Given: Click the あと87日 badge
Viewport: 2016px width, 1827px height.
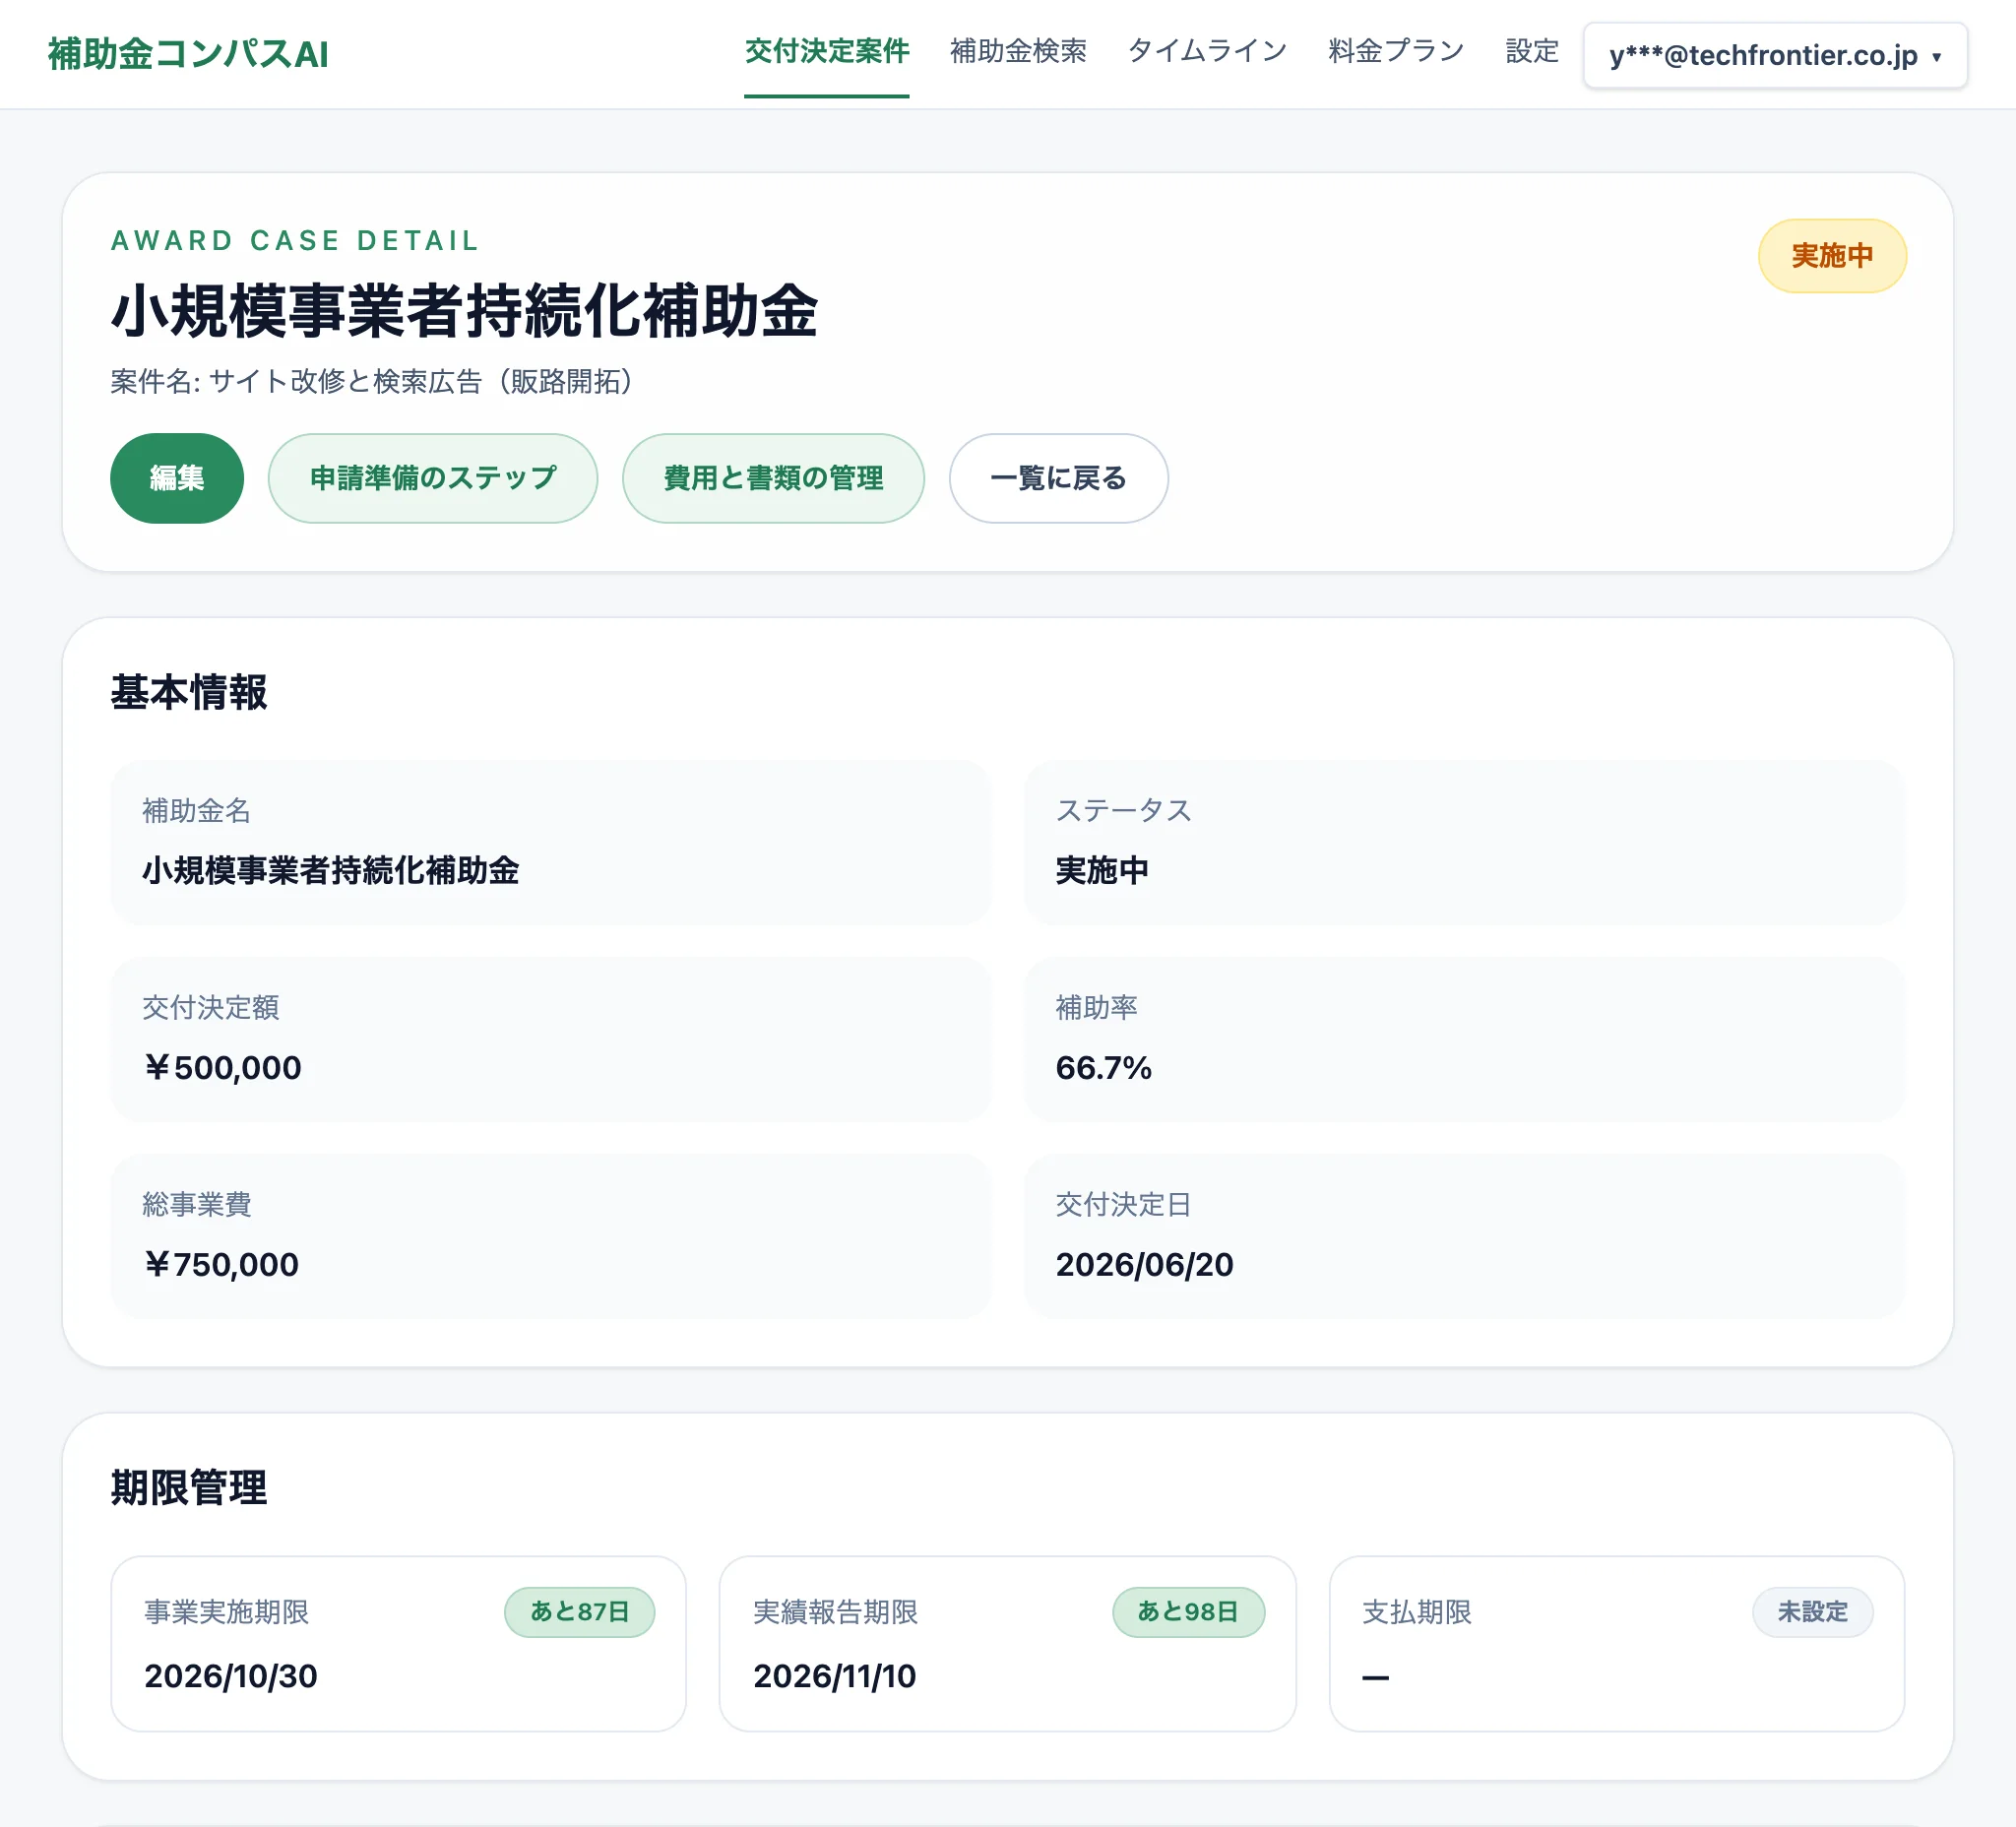Looking at the screenshot, I should (x=580, y=1612).
